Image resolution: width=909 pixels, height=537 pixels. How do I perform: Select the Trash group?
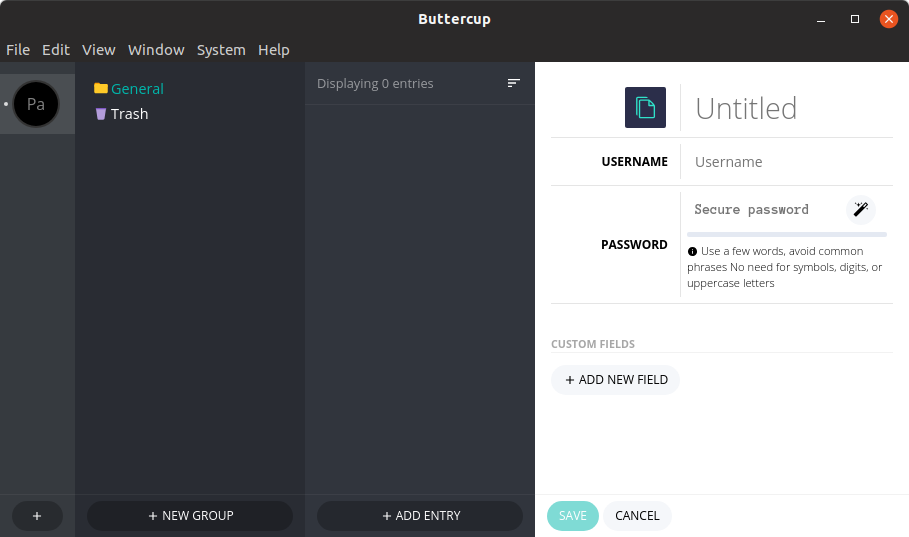pos(129,114)
